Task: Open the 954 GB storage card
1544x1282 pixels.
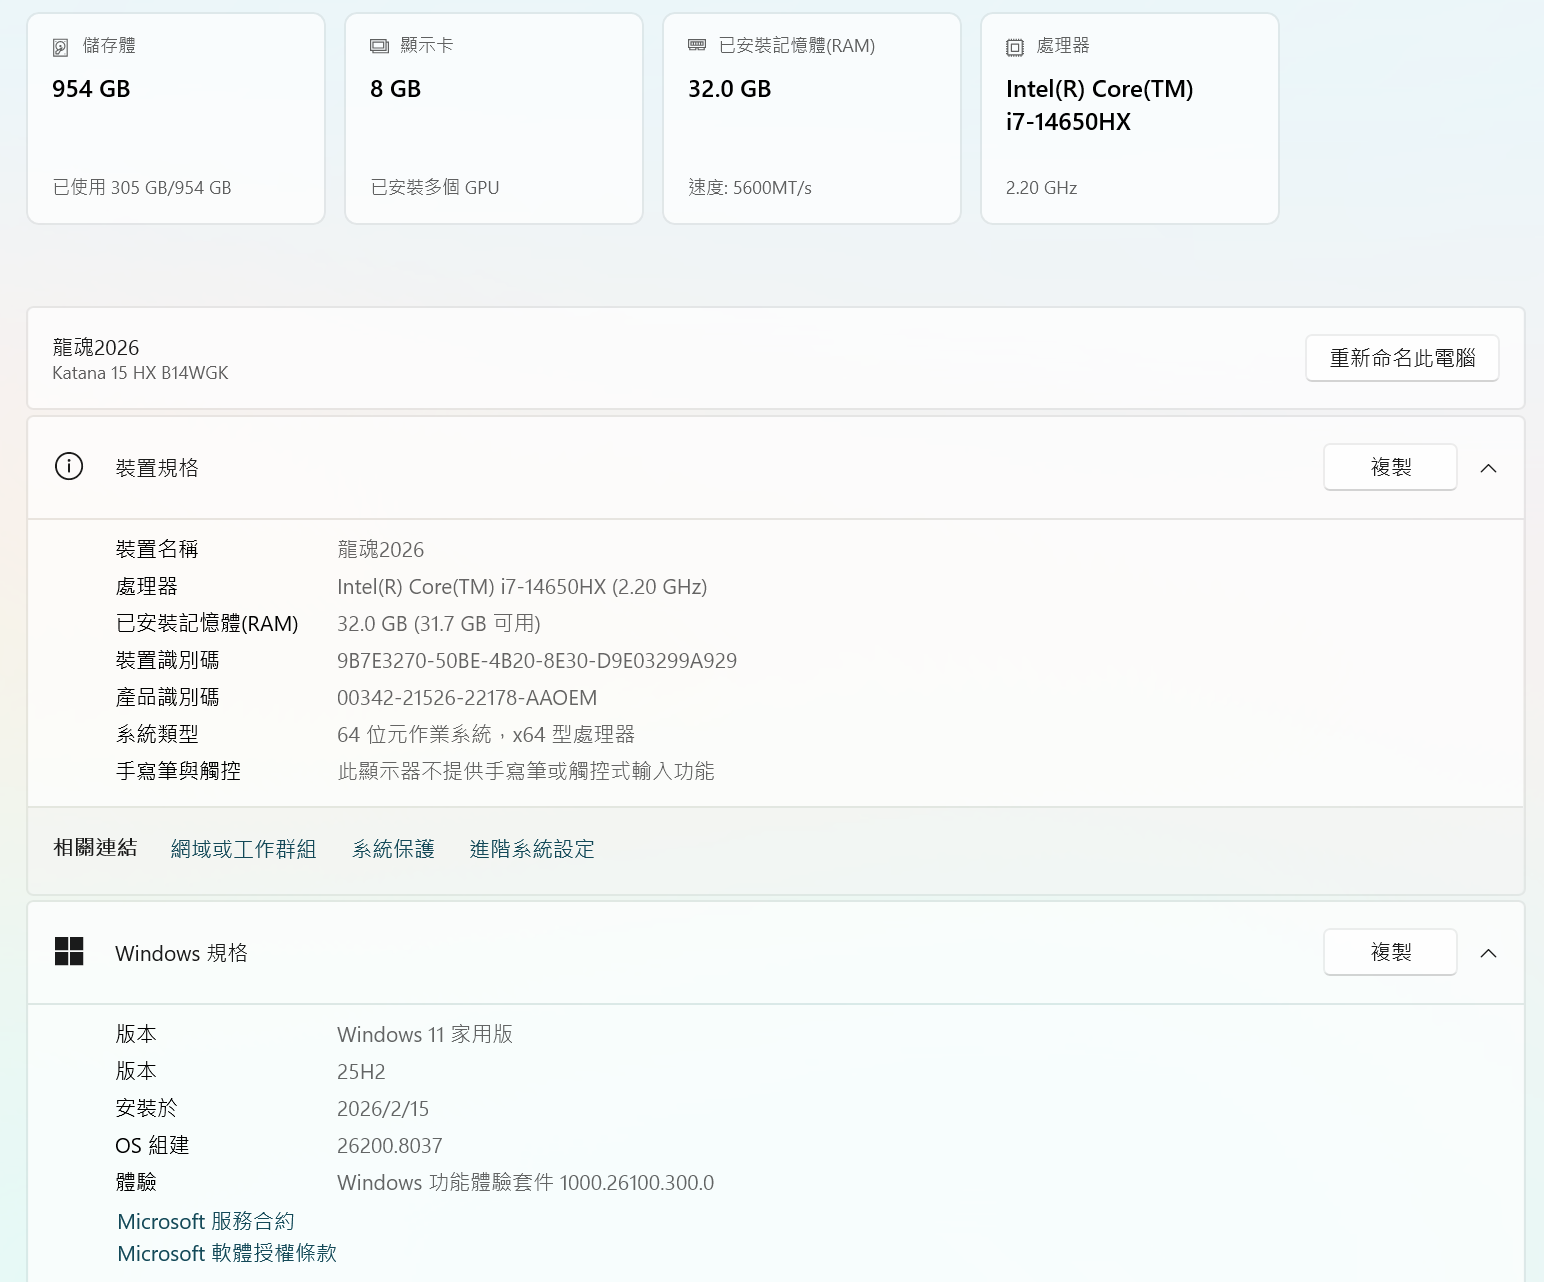Action: [176, 120]
